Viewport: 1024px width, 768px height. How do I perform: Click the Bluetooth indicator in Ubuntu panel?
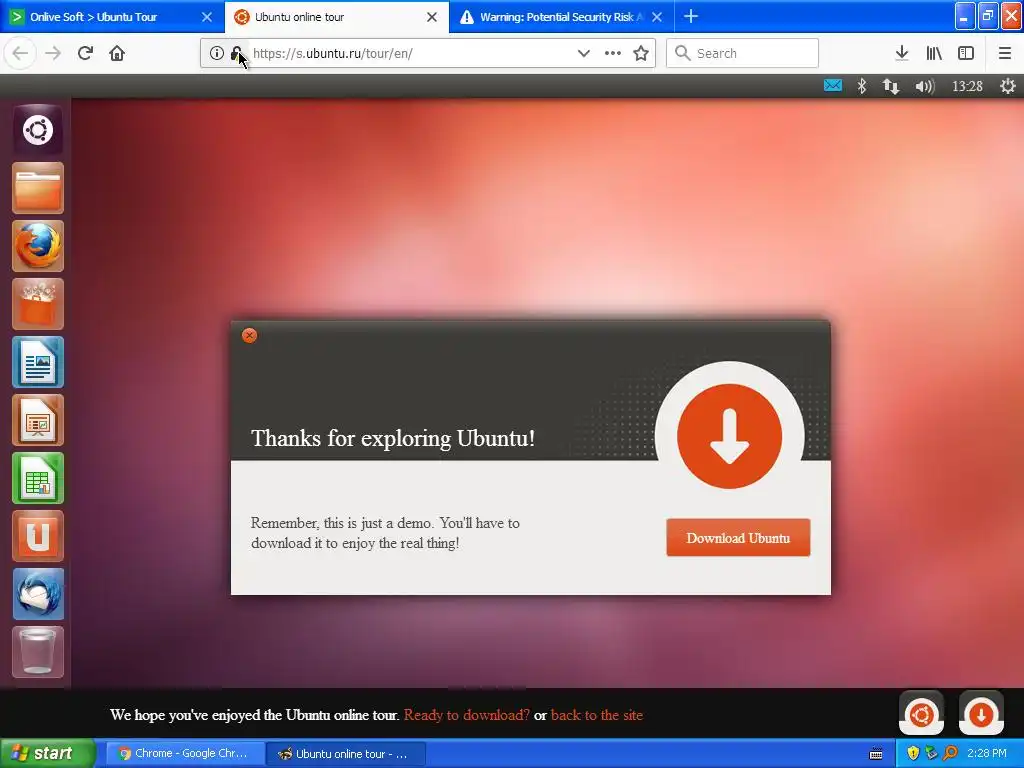pos(861,86)
